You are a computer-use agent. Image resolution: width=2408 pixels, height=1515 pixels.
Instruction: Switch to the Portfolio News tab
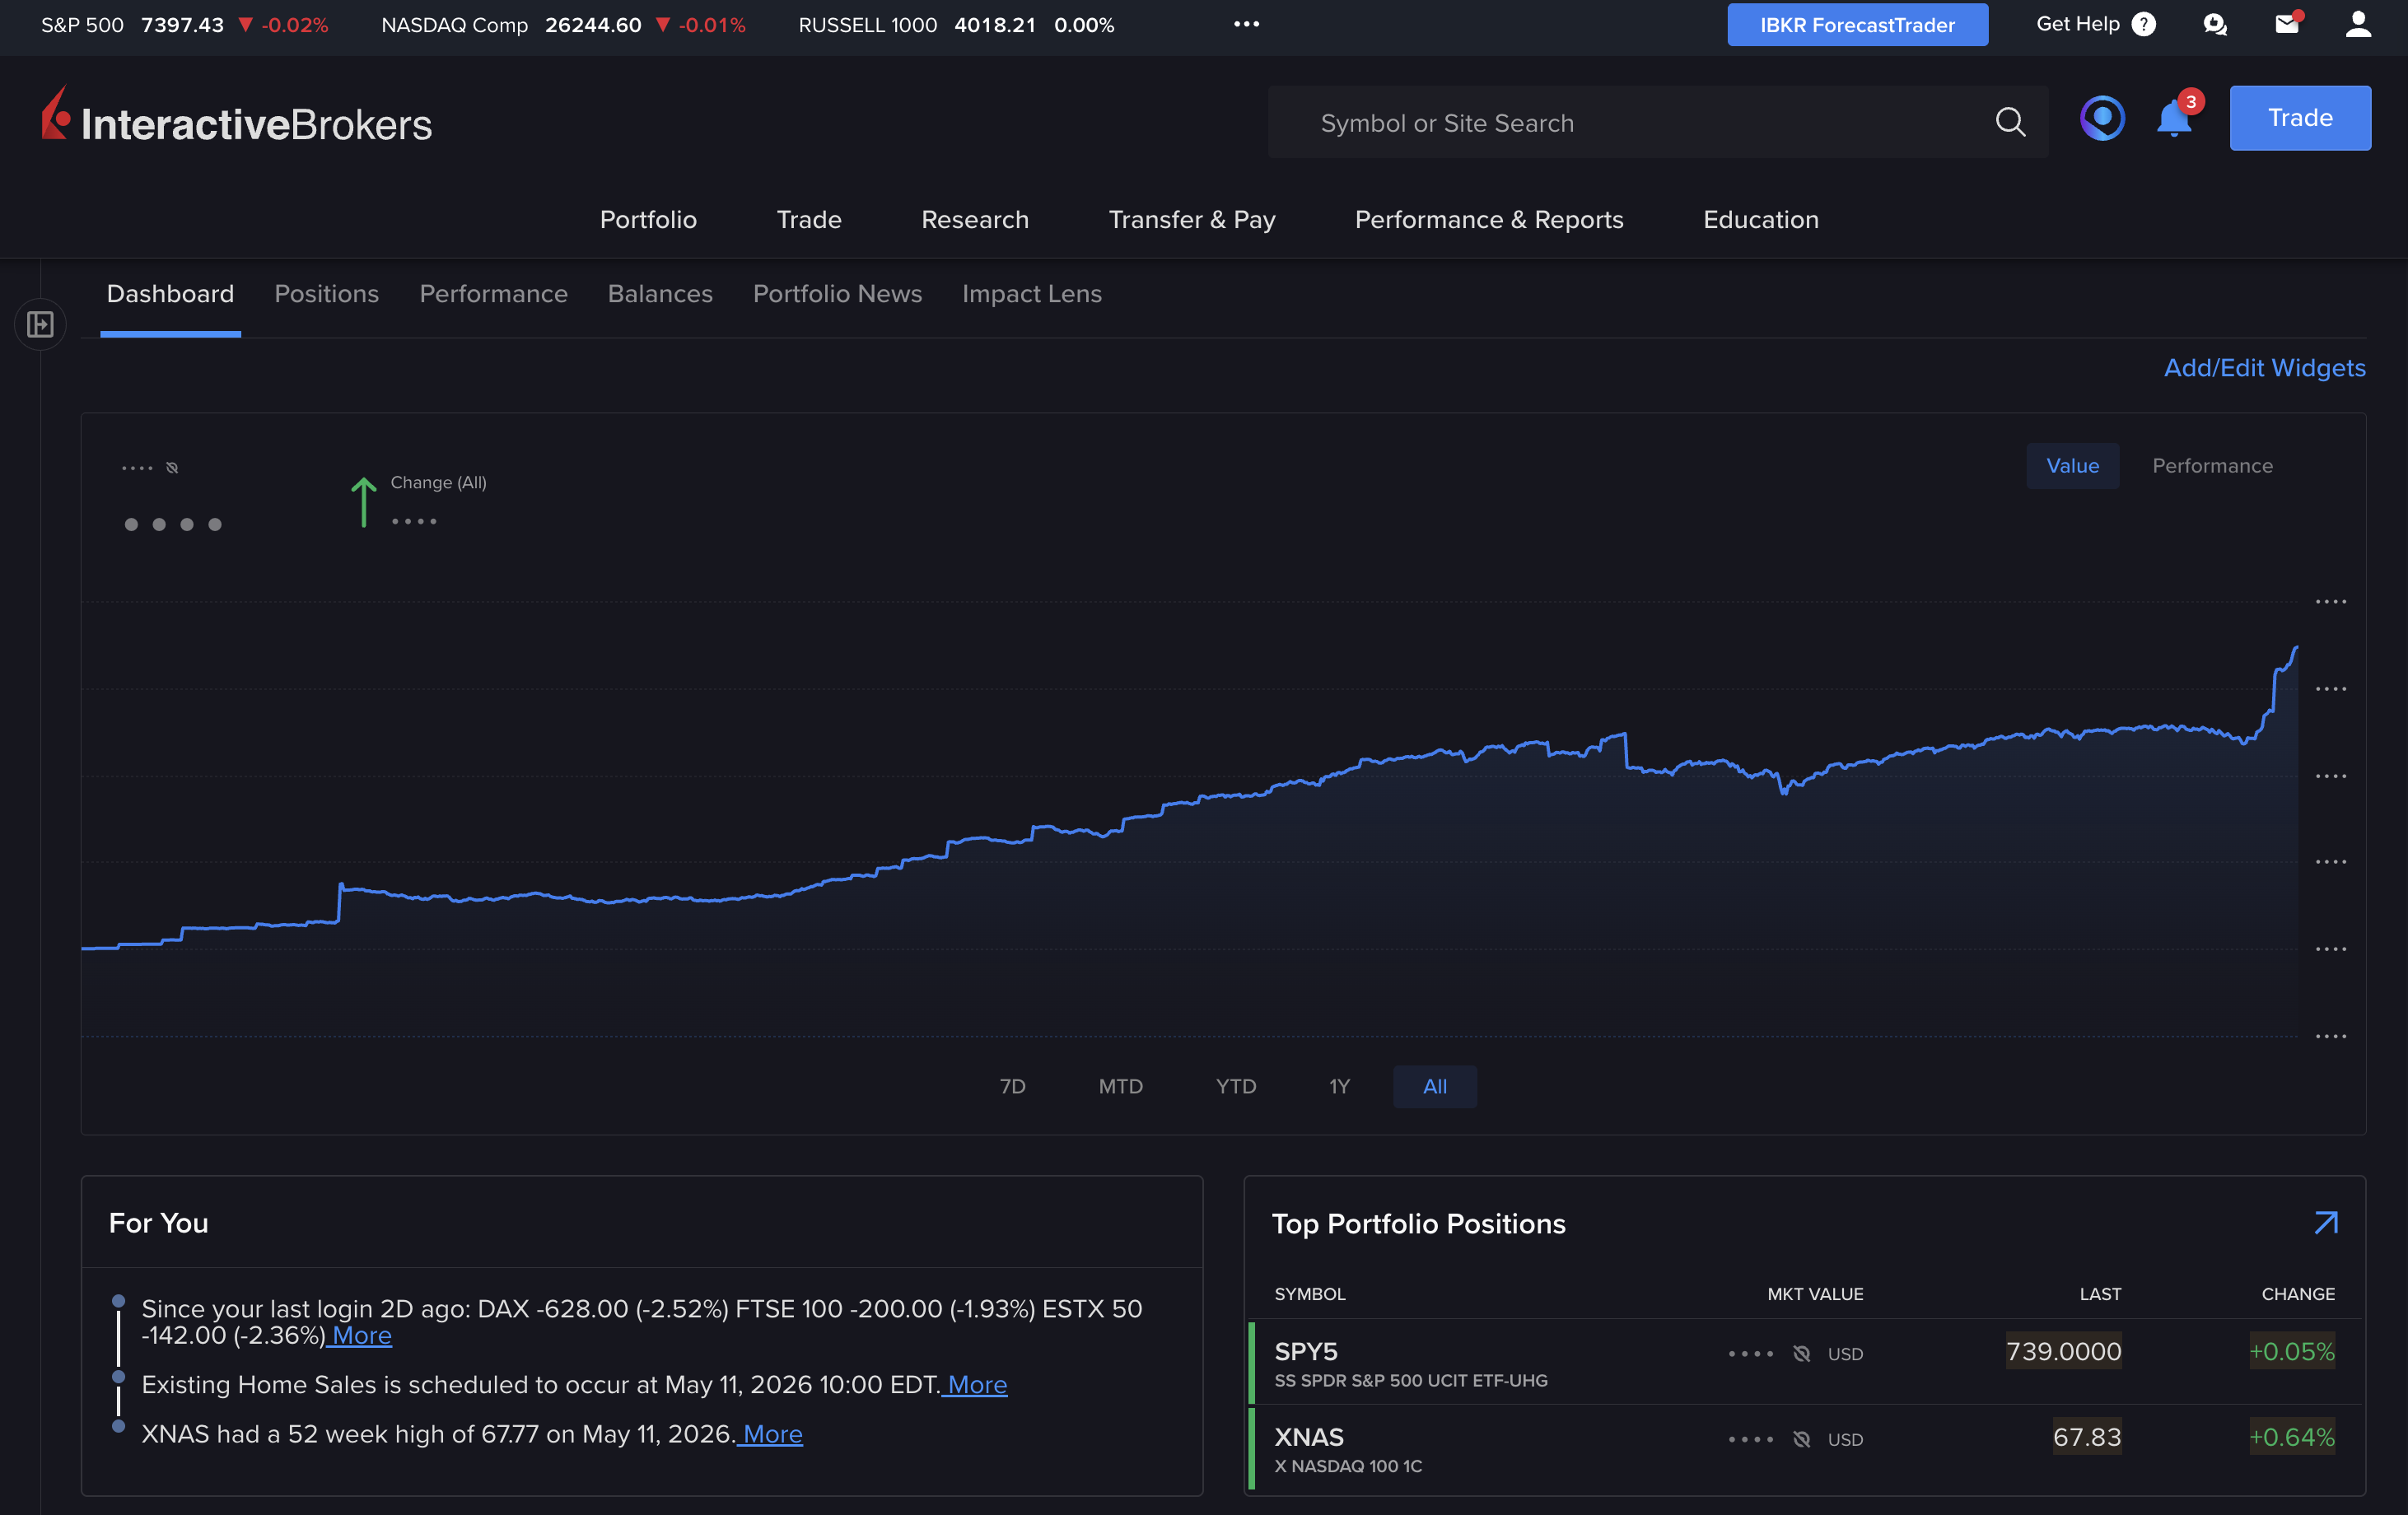pos(837,293)
